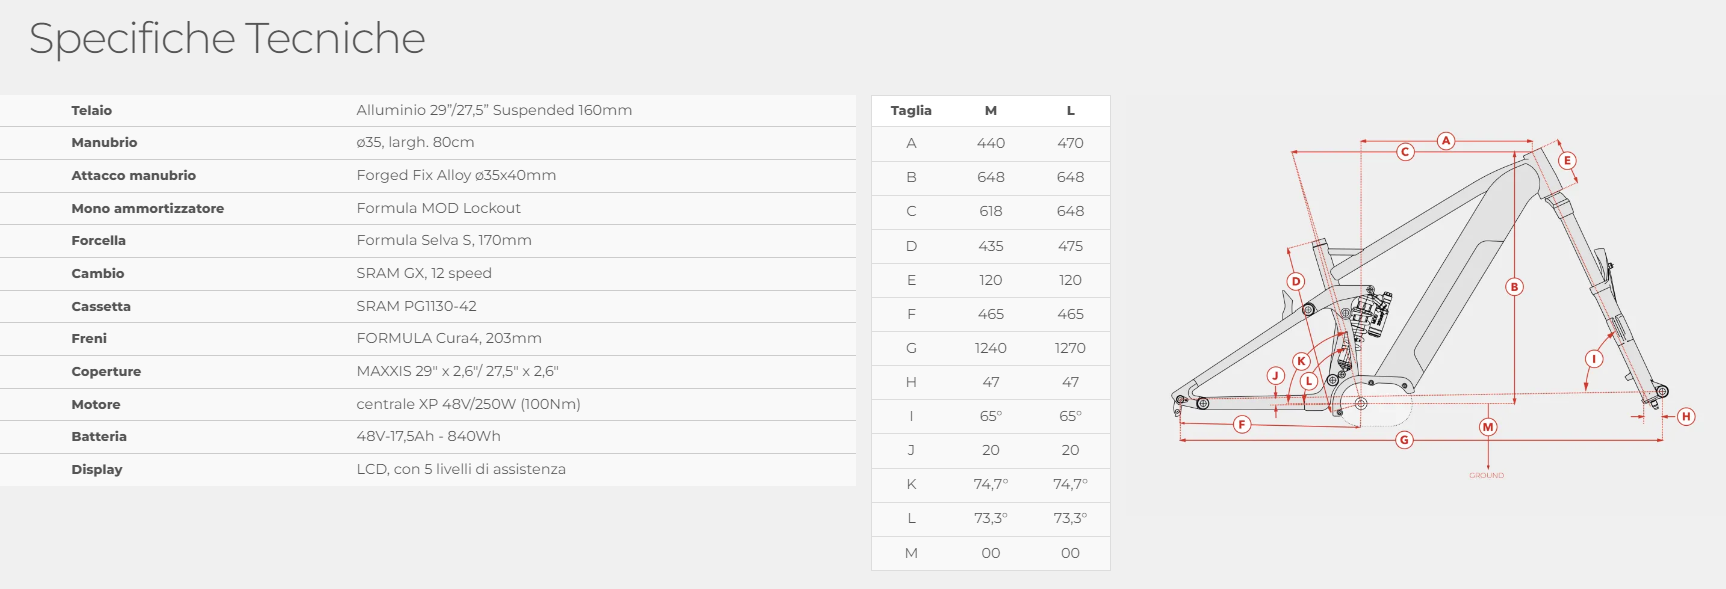Click the circled E marker by the head tube
This screenshot has height=589, width=1726.
click(x=1567, y=160)
